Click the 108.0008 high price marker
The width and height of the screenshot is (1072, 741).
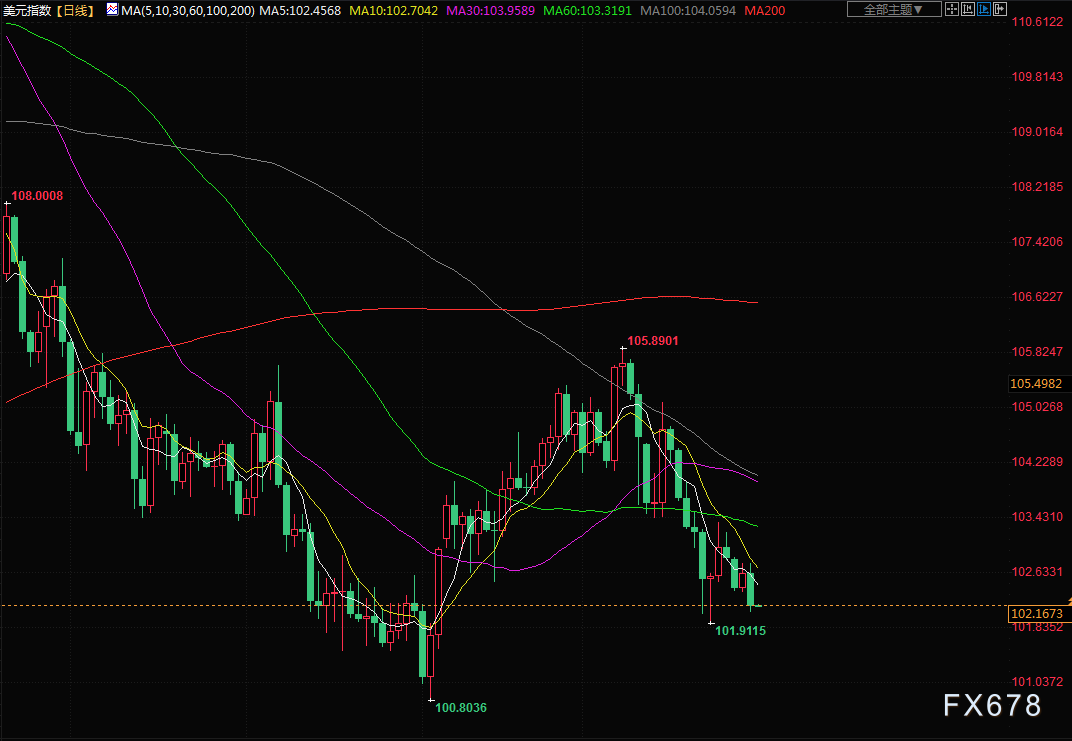click(x=37, y=196)
